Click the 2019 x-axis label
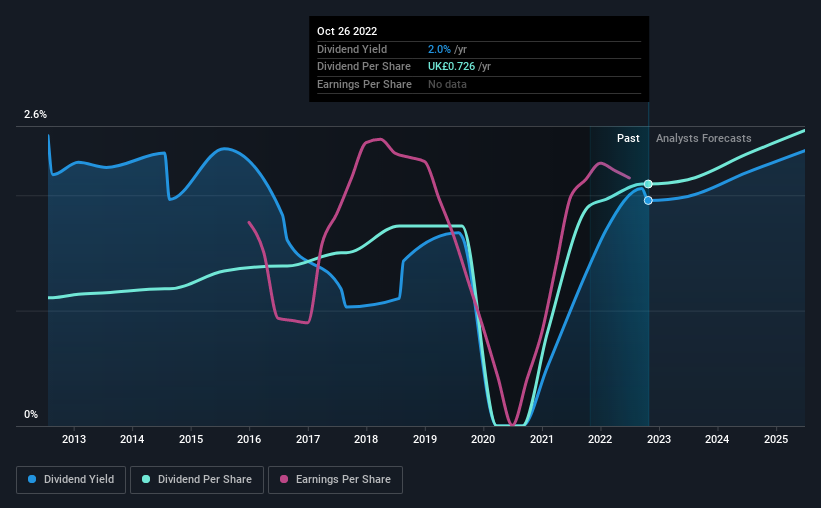The width and height of the screenshot is (821, 508). pyautogui.click(x=425, y=439)
